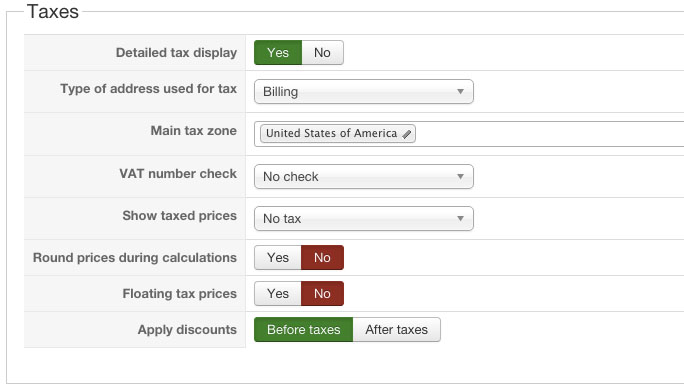Image resolution: width=684 pixels, height=390 pixels.
Task: Enable Floating tax prices with Yes
Action: (x=278, y=294)
